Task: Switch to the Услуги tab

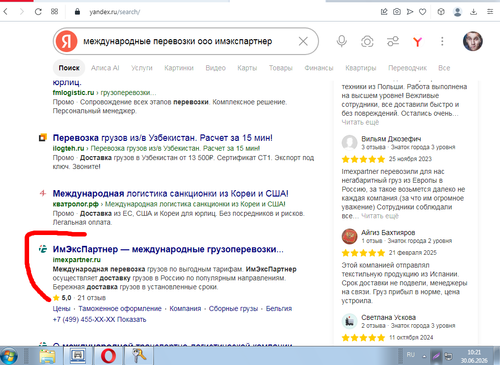Action: [142, 68]
